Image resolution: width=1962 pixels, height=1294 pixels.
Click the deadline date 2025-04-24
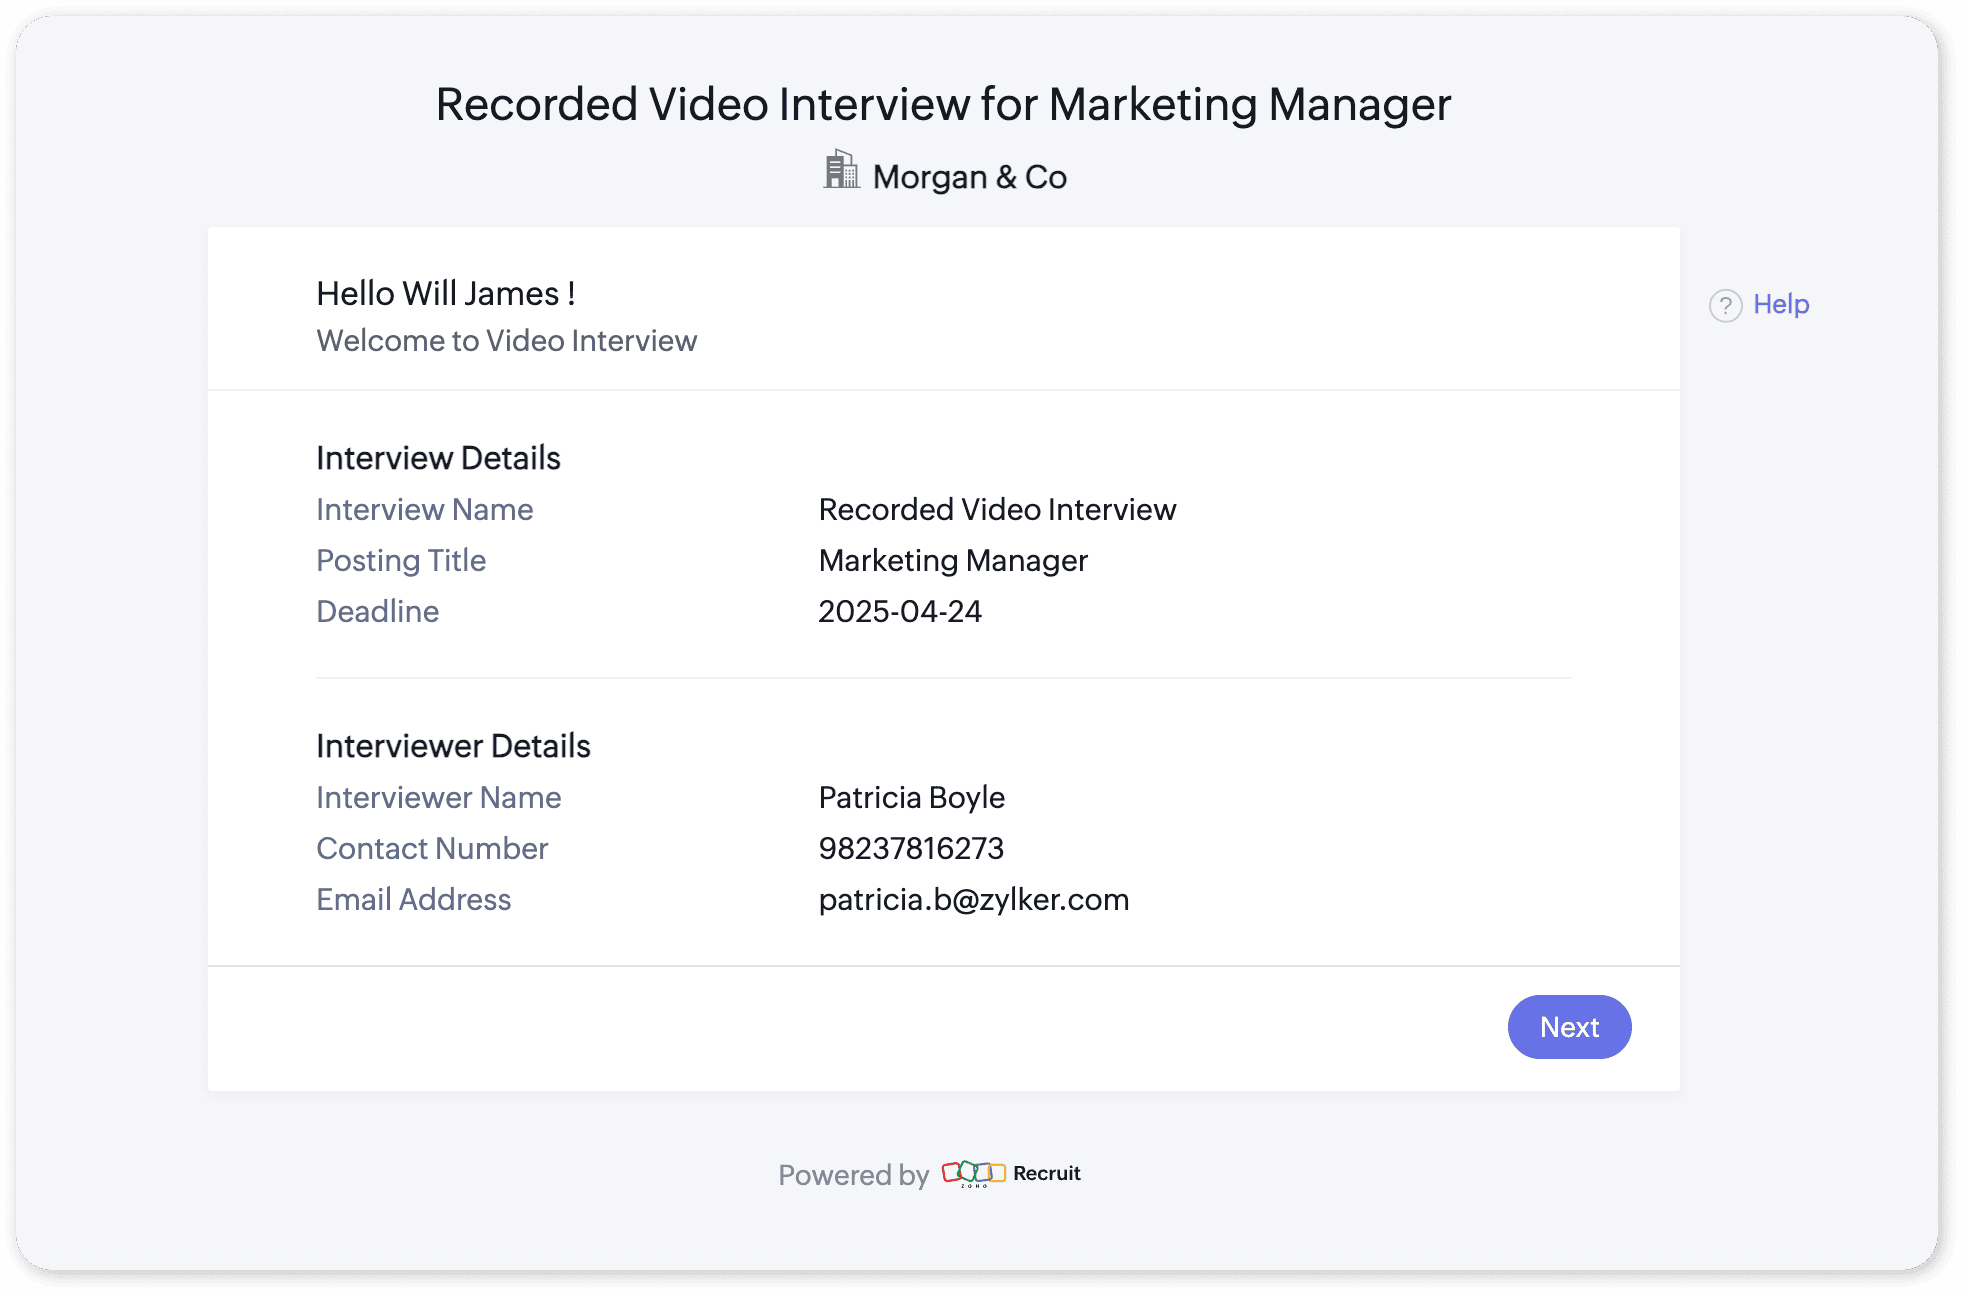899,612
